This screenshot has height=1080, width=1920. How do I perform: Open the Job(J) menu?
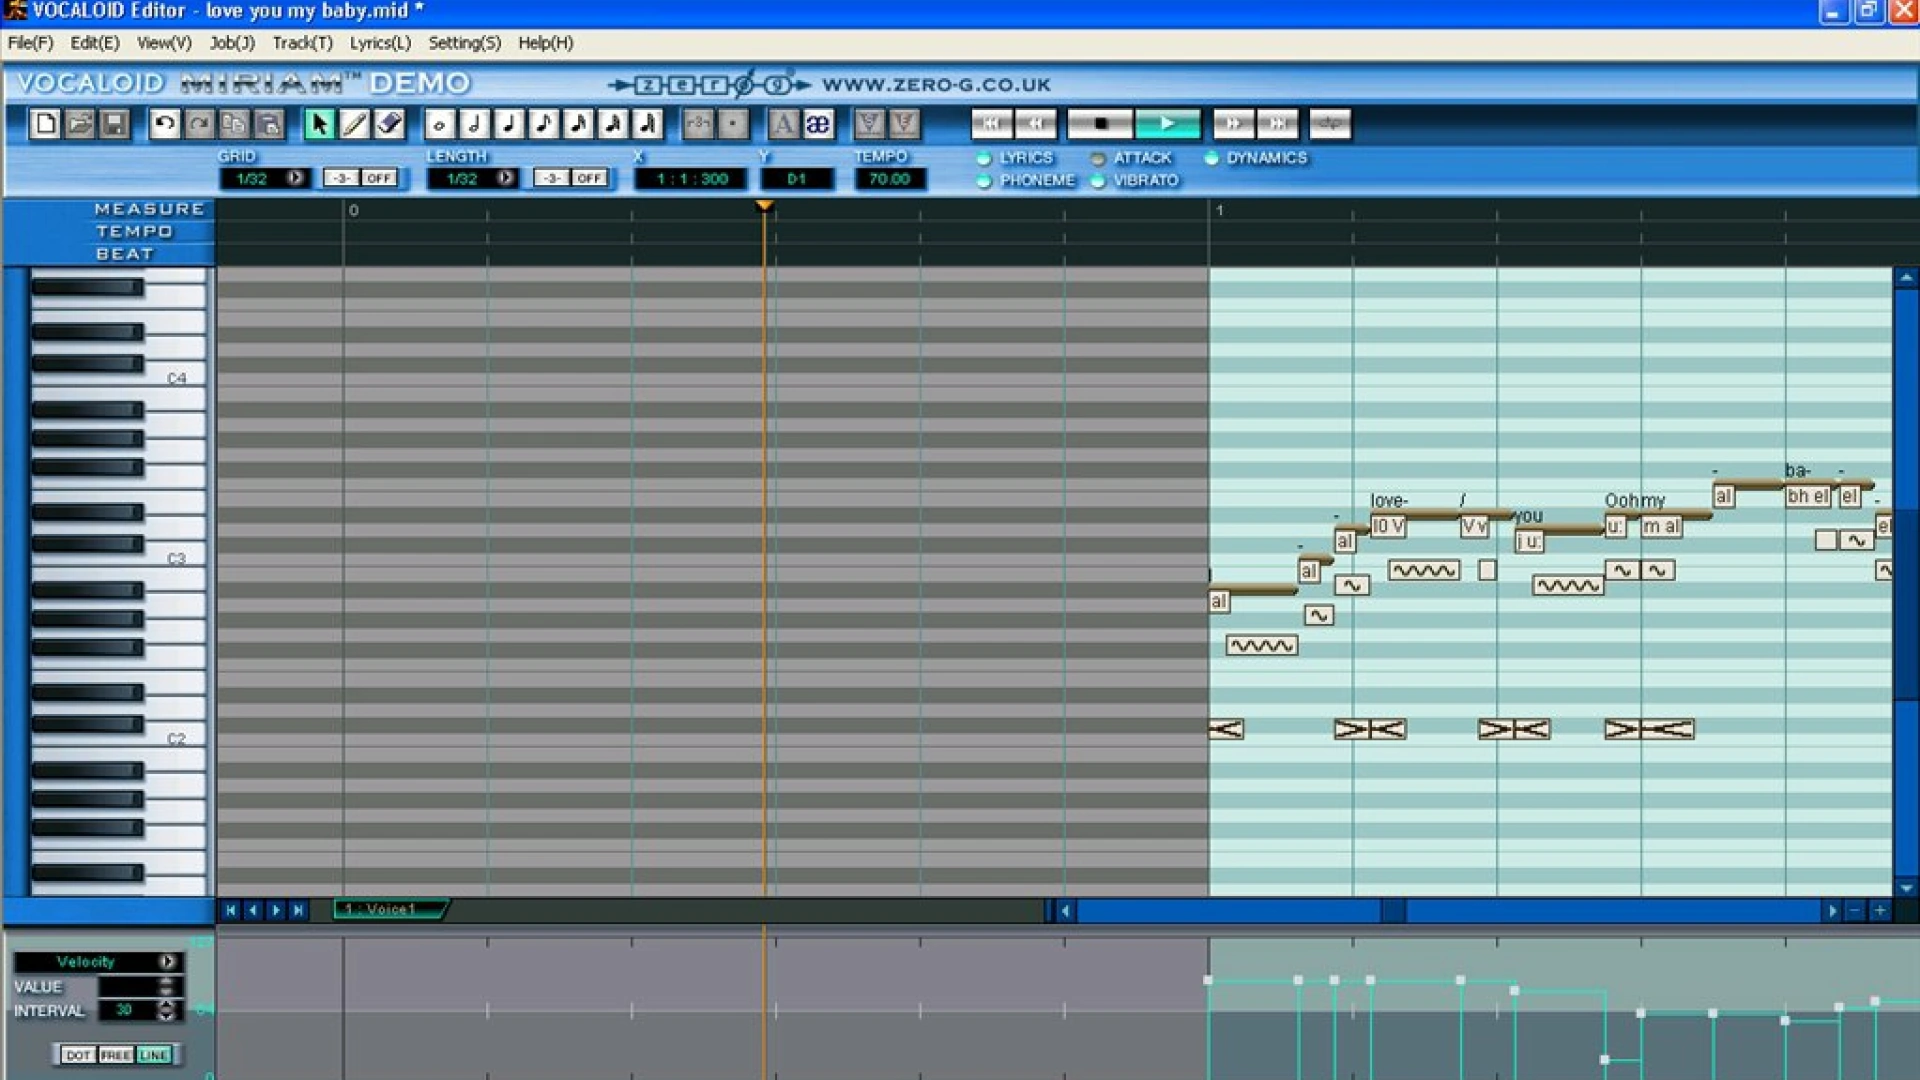pyautogui.click(x=232, y=43)
